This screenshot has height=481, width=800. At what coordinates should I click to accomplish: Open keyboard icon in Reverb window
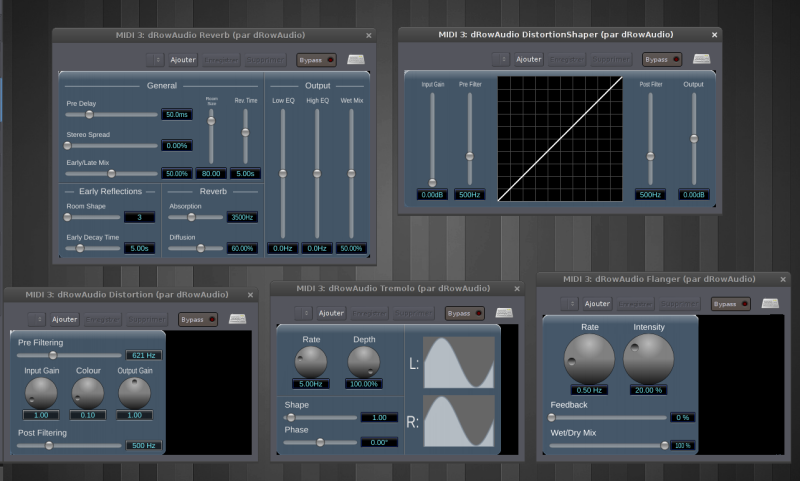pos(356,60)
